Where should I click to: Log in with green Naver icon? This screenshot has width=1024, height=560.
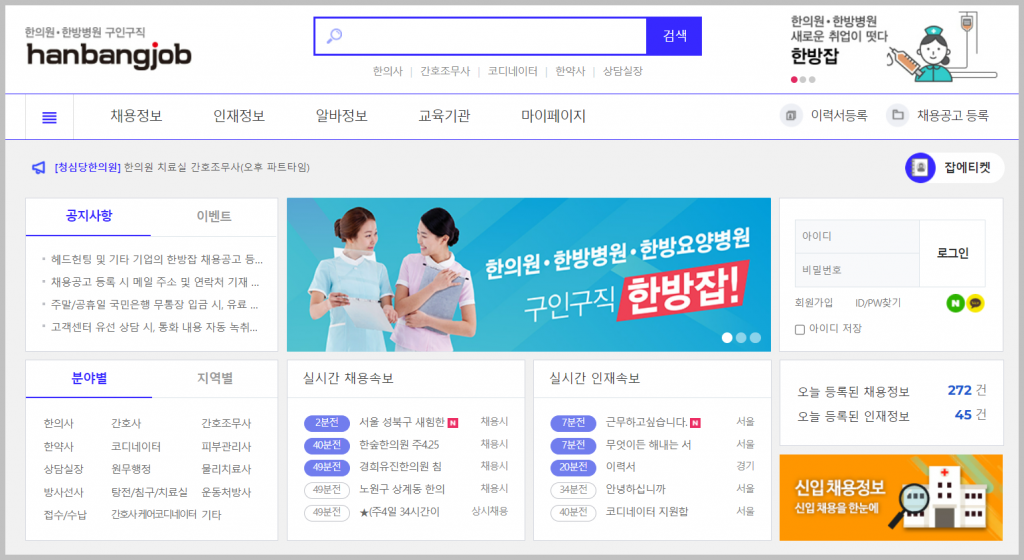click(x=955, y=303)
